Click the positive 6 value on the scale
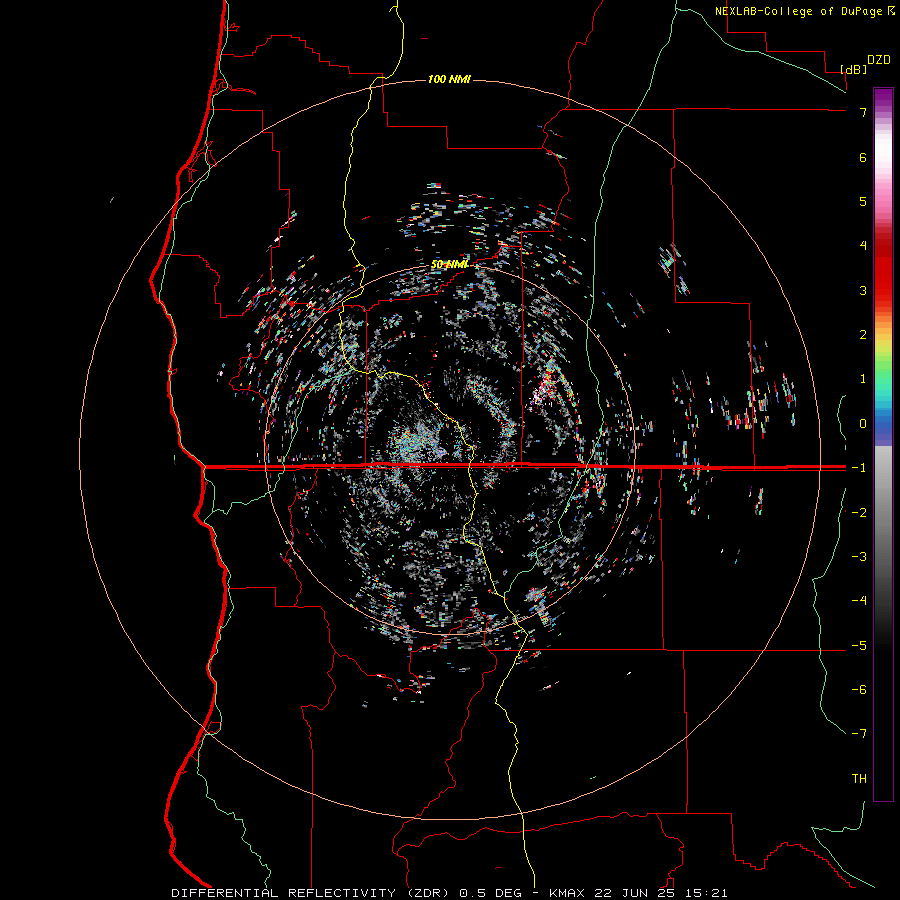The width and height of the screenshot is (900, 900). (863, 157)
